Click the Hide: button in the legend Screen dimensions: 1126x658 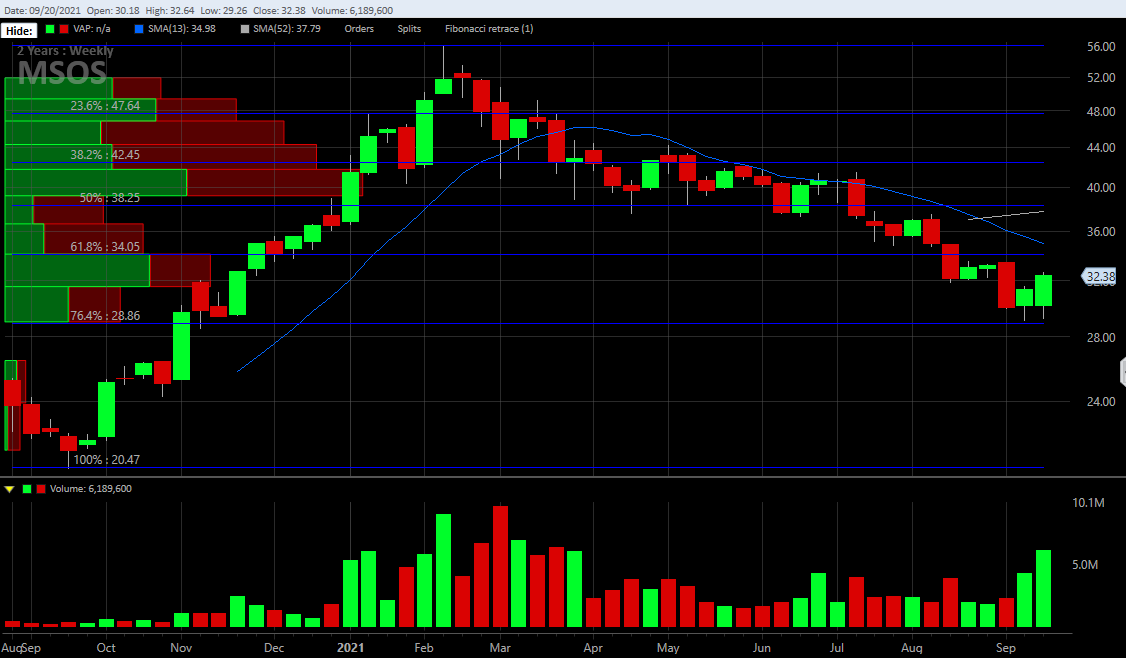(19, 30)
